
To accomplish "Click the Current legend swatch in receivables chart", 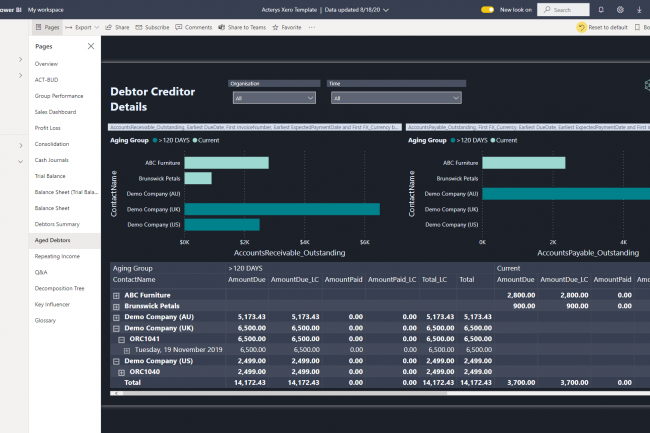I will [195, 140].
